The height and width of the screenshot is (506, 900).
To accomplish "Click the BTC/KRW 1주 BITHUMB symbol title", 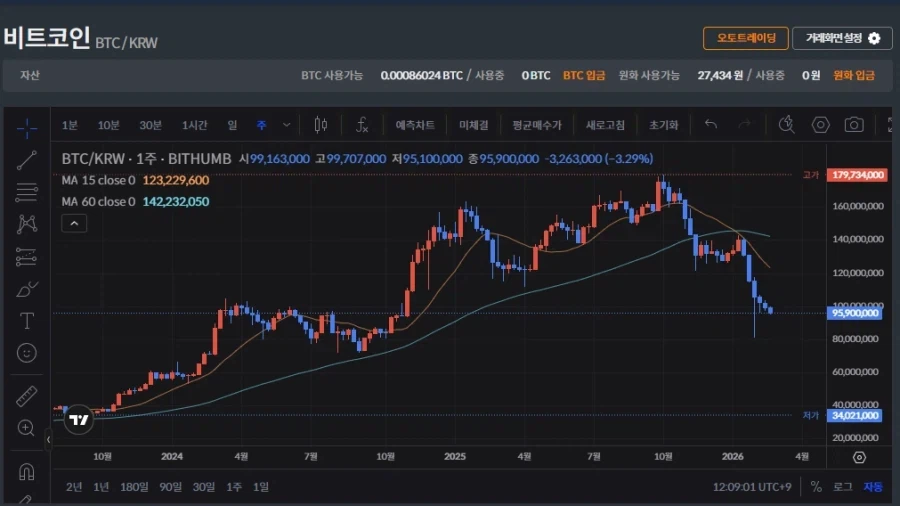I will click(x=146, y=158).
